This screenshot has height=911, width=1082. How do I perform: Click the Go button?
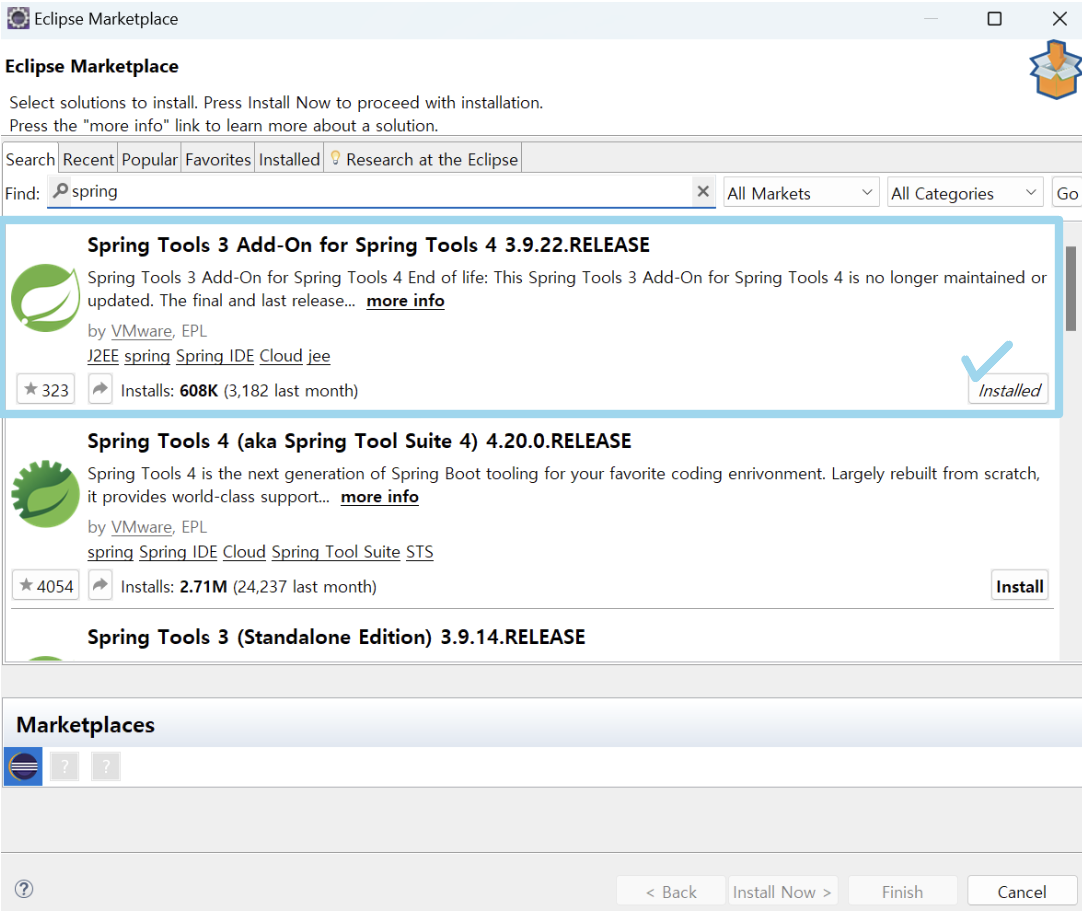pyautogui.click(x=1067, y=193)
